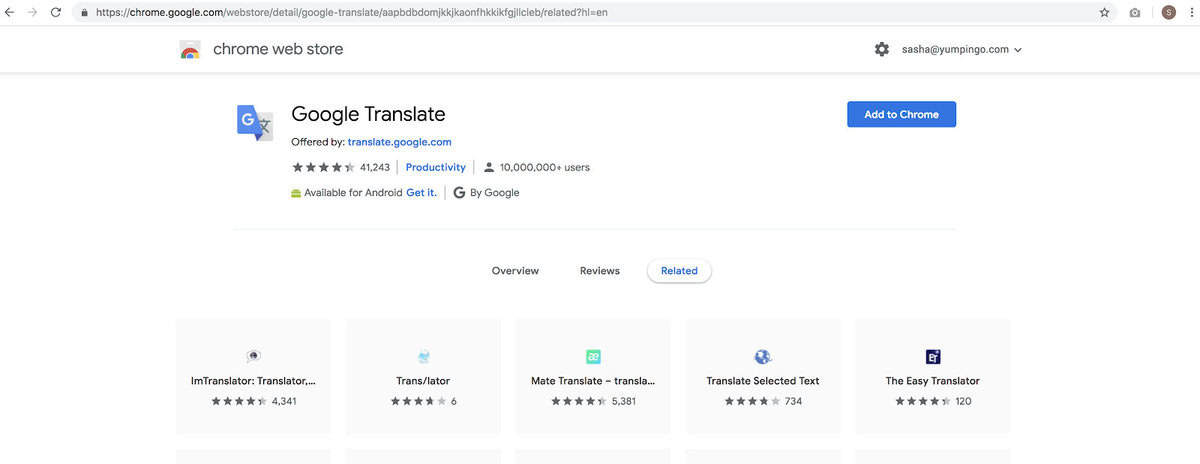Image resolution: width=1200 pixels, height=464 pixels.
Task: Click the 'chrome web store' title text
Action: point(278,49)
